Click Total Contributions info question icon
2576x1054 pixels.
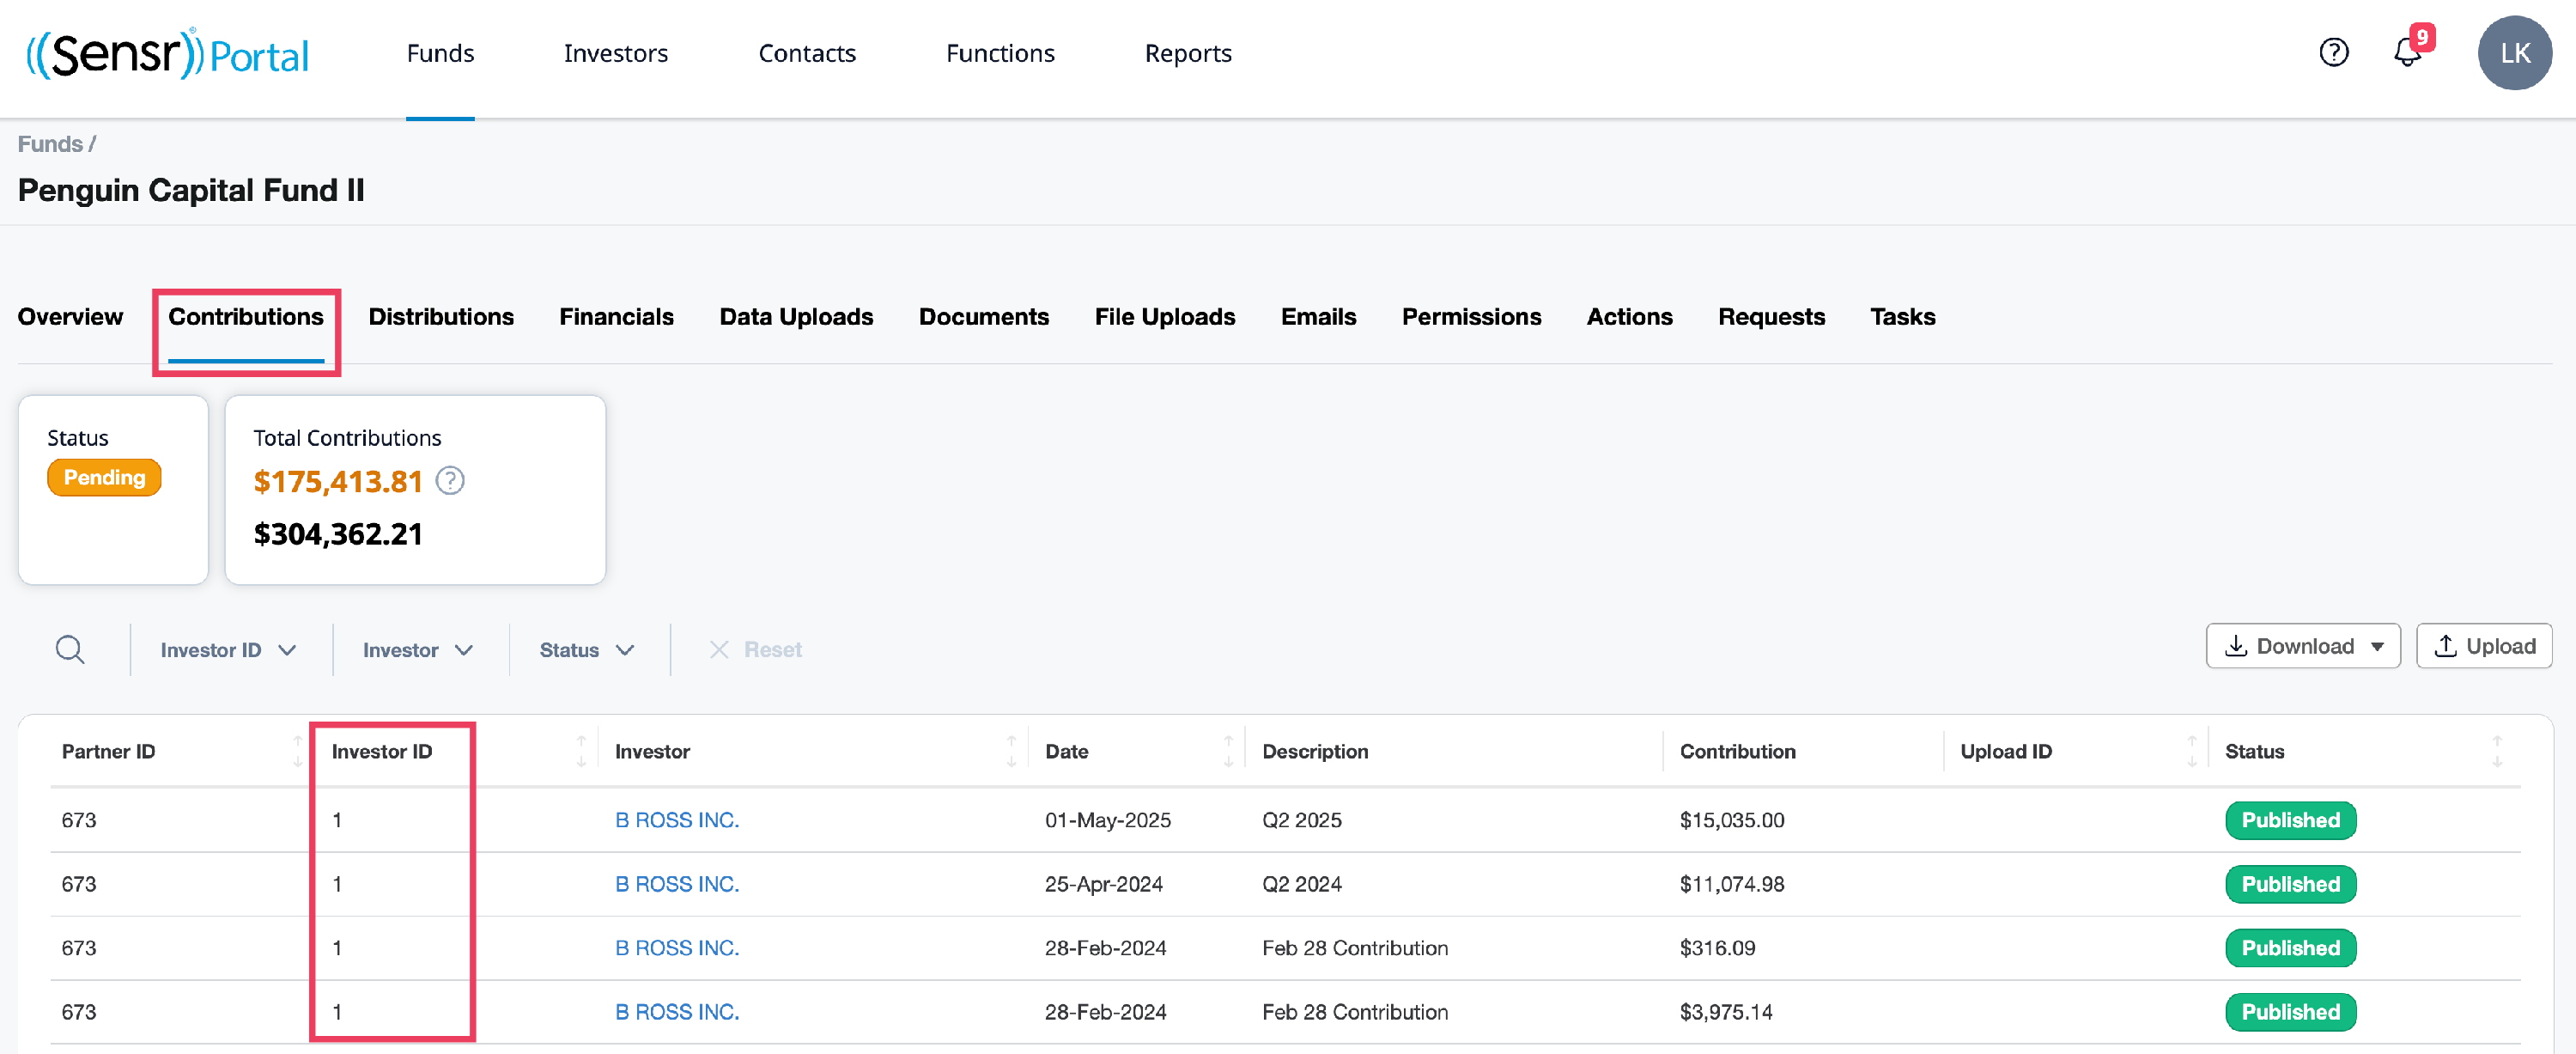click(x=450, y=481)
